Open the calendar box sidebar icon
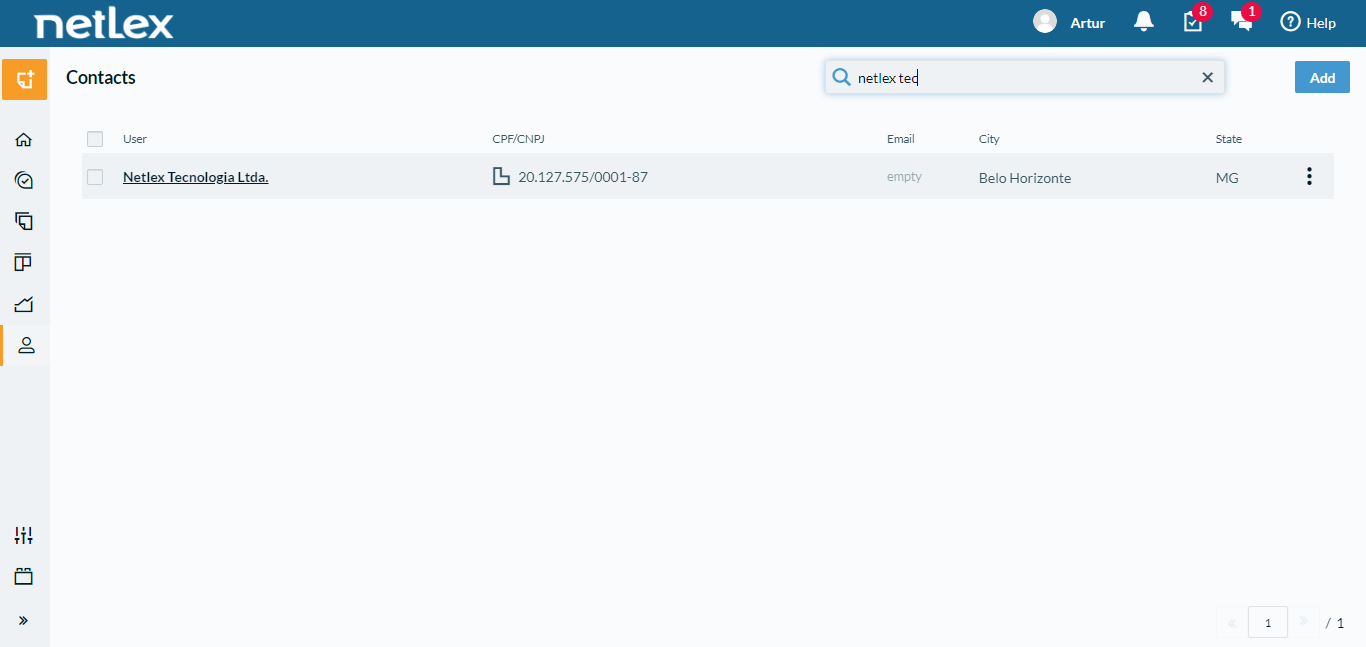The height and width of the screenshot is (647, 1366). pyautogui.click(x=24, y=577)
